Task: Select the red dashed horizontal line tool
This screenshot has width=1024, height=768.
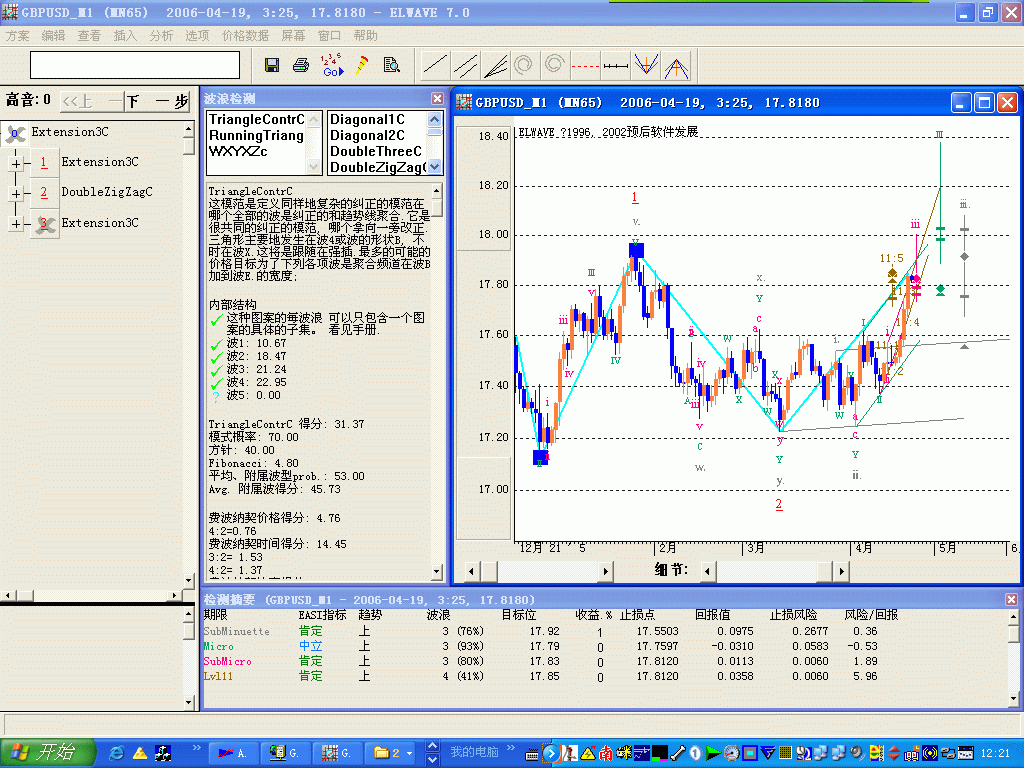Action: coord(586,65)
